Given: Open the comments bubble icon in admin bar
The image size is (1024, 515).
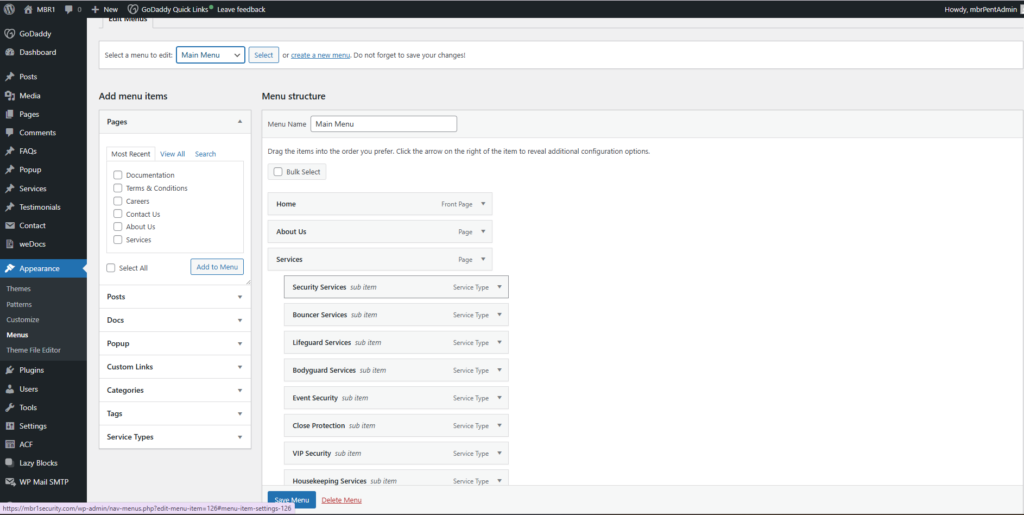Looking at the screenshot, I should [68, 9].
